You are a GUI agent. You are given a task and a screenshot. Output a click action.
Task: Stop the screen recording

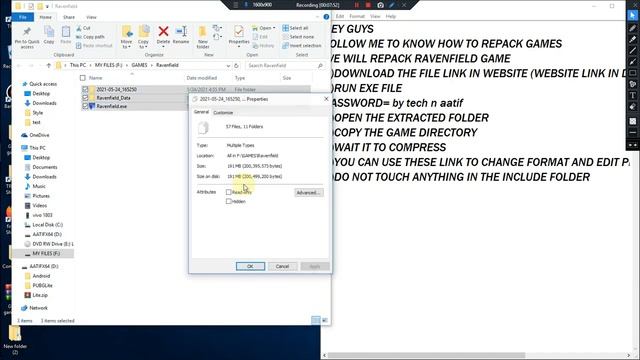[368, 5]
